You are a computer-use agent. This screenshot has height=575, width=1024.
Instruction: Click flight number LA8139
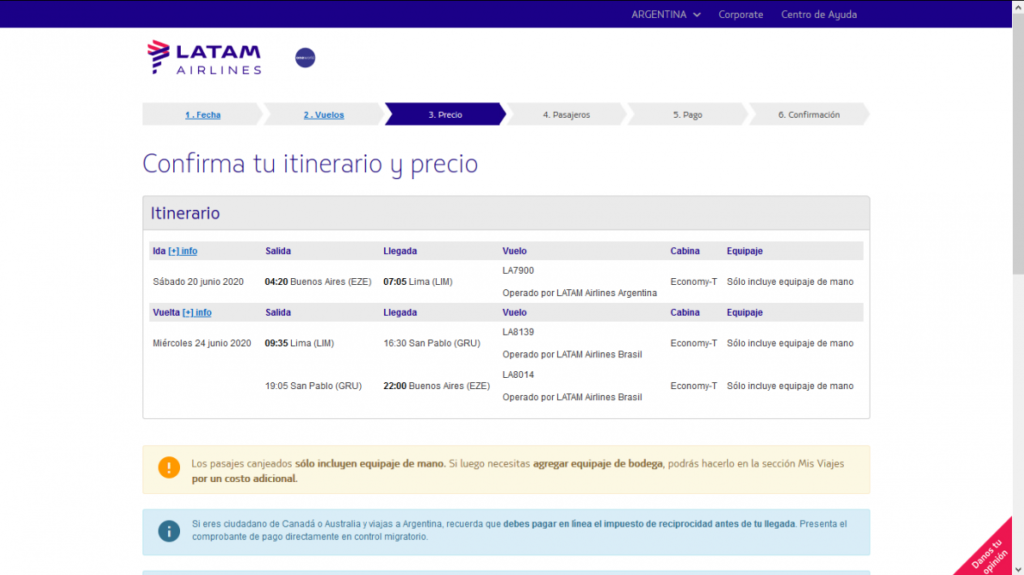coord(518,332)
